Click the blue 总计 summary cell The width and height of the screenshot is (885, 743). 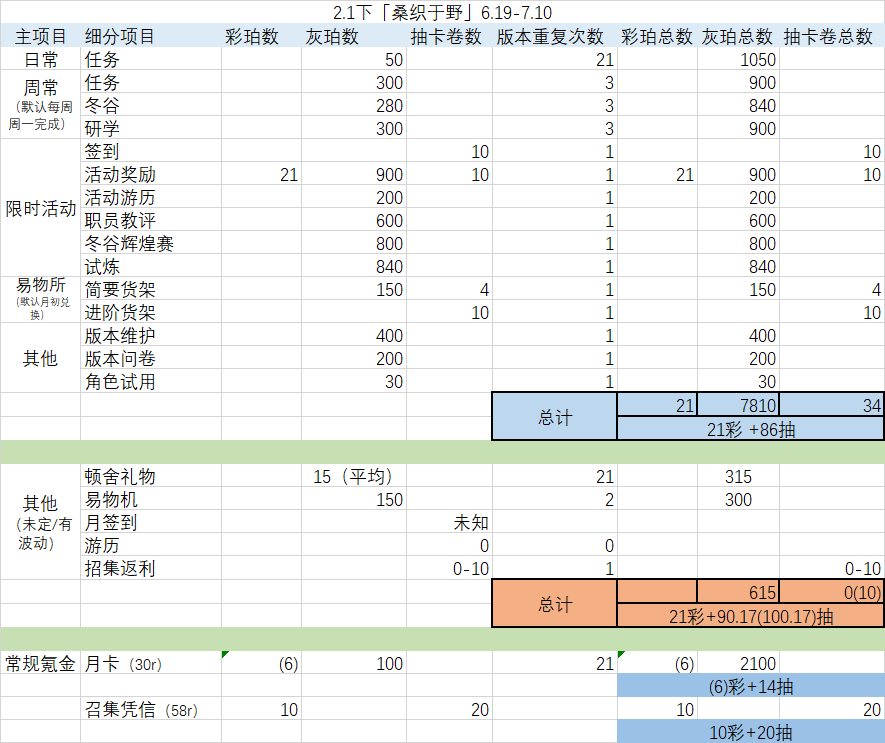(x=554, y=417)
